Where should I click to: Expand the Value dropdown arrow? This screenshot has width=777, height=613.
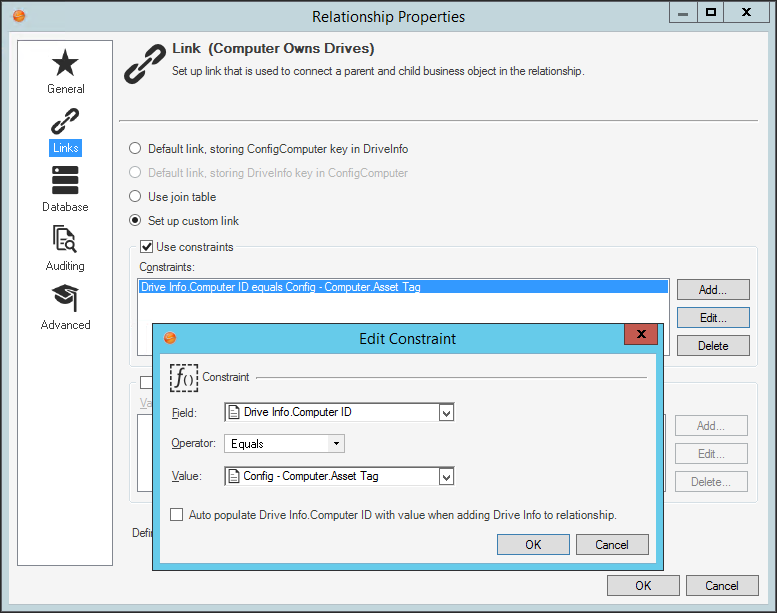click(446, 477)
